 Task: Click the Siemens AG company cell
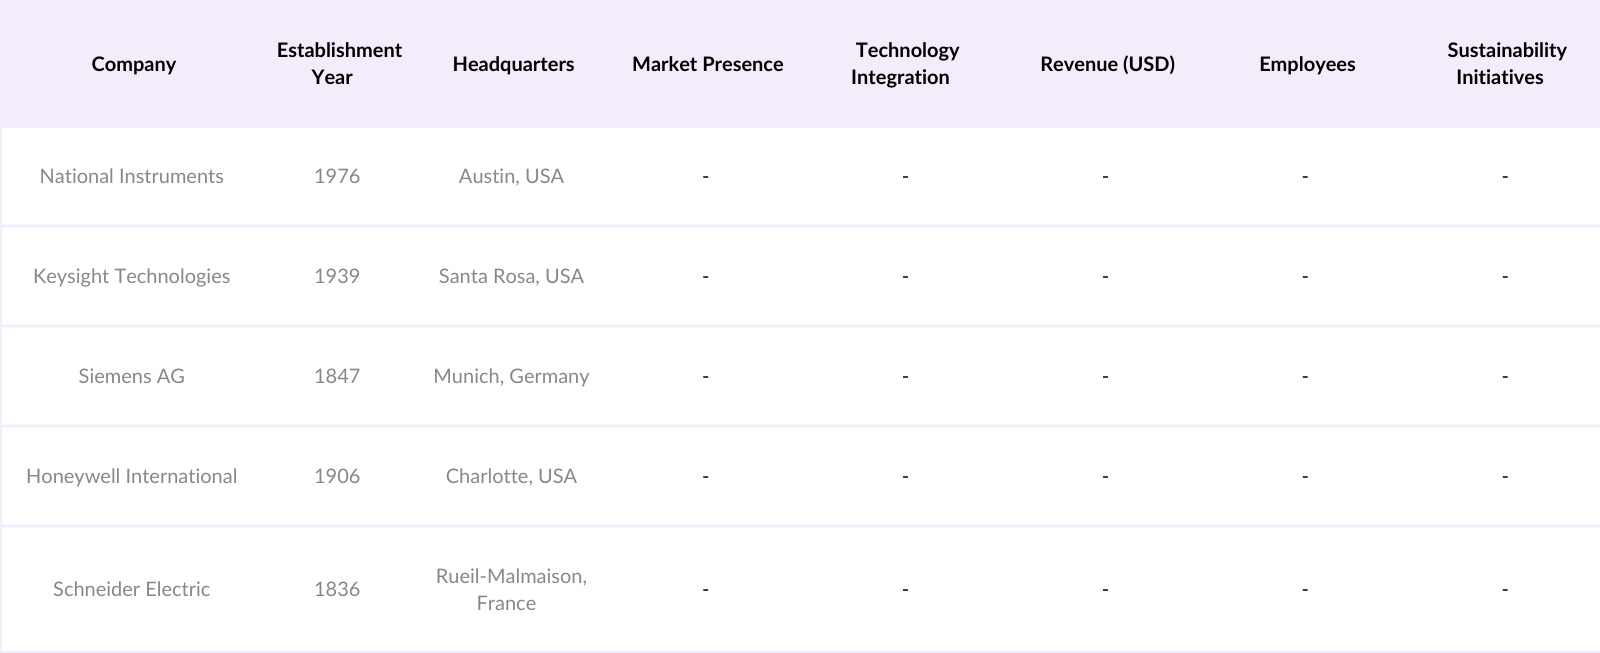[132, 376]
